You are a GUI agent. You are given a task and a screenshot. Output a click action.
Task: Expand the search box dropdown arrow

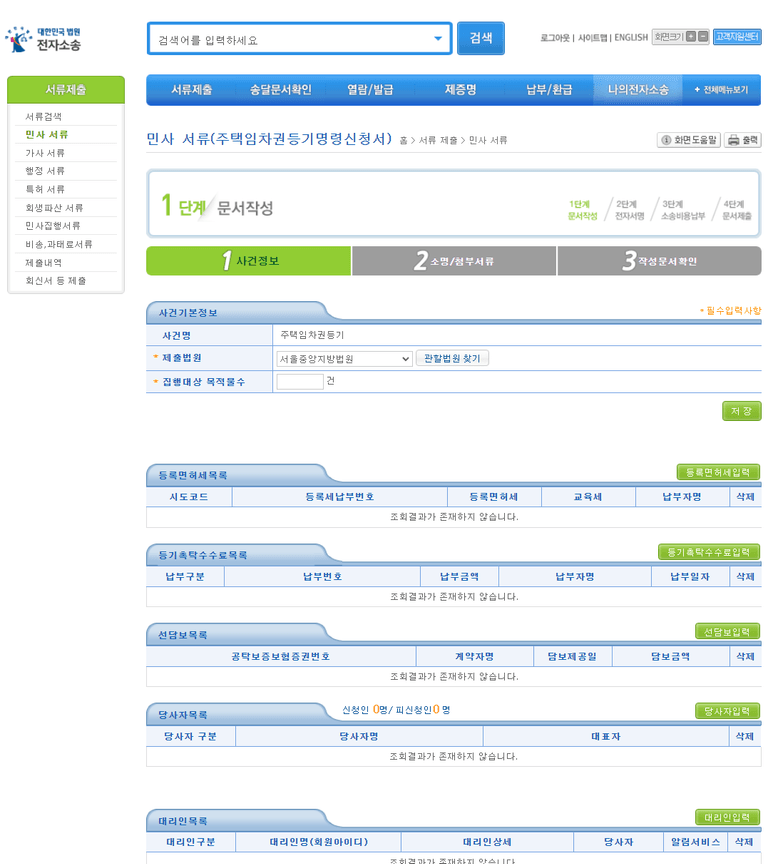(x=438, y=39)
